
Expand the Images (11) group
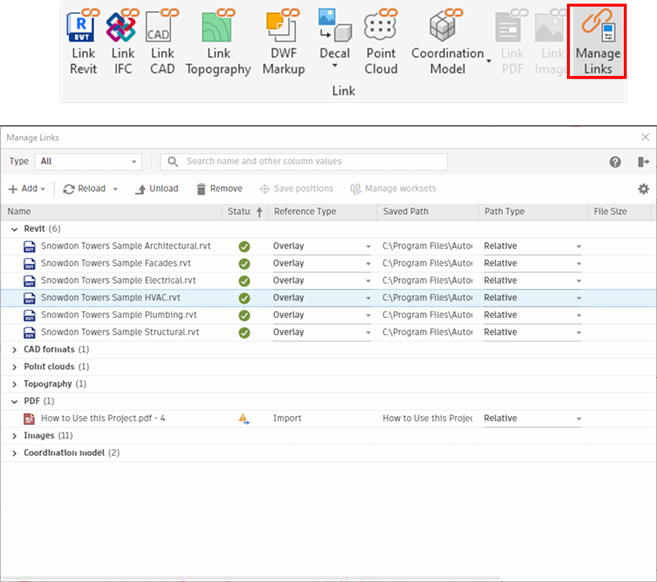(x=15, y=436)
